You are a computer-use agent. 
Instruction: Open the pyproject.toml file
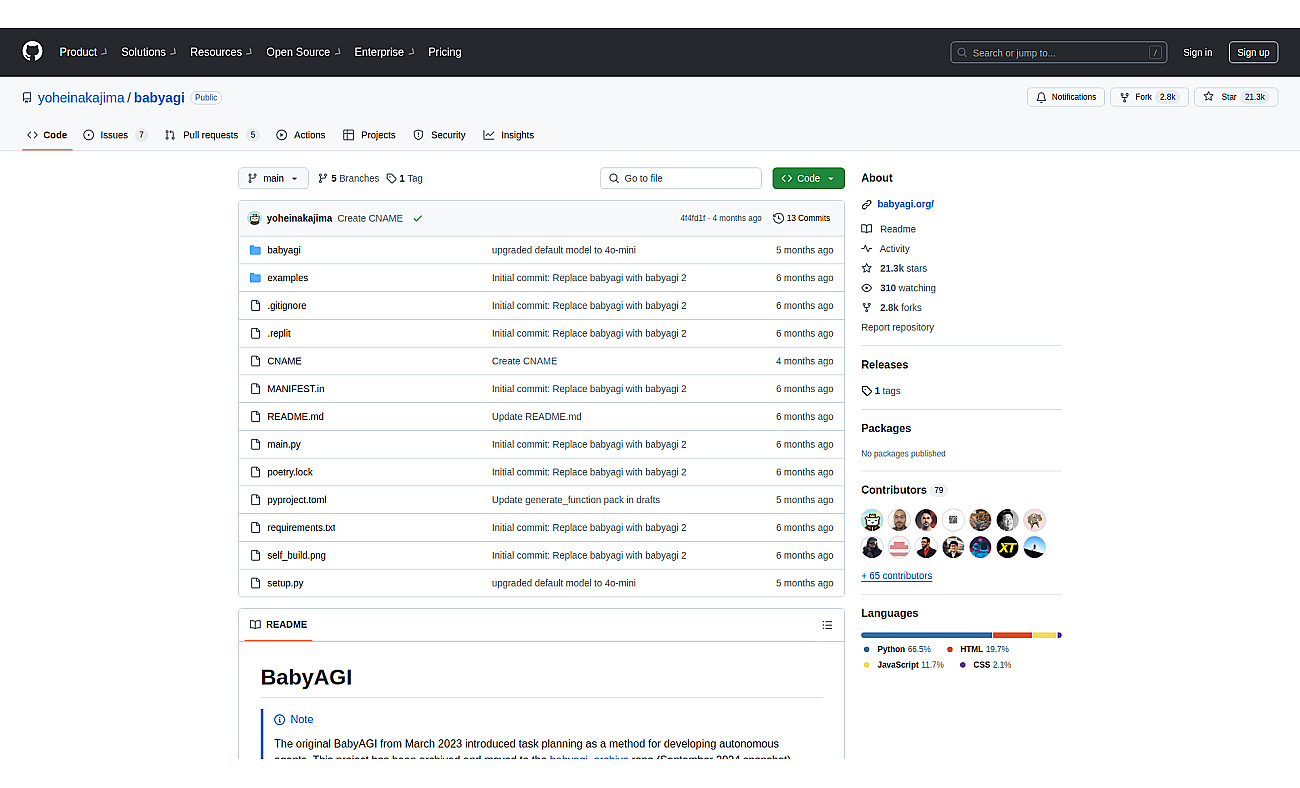pos(296,500)
